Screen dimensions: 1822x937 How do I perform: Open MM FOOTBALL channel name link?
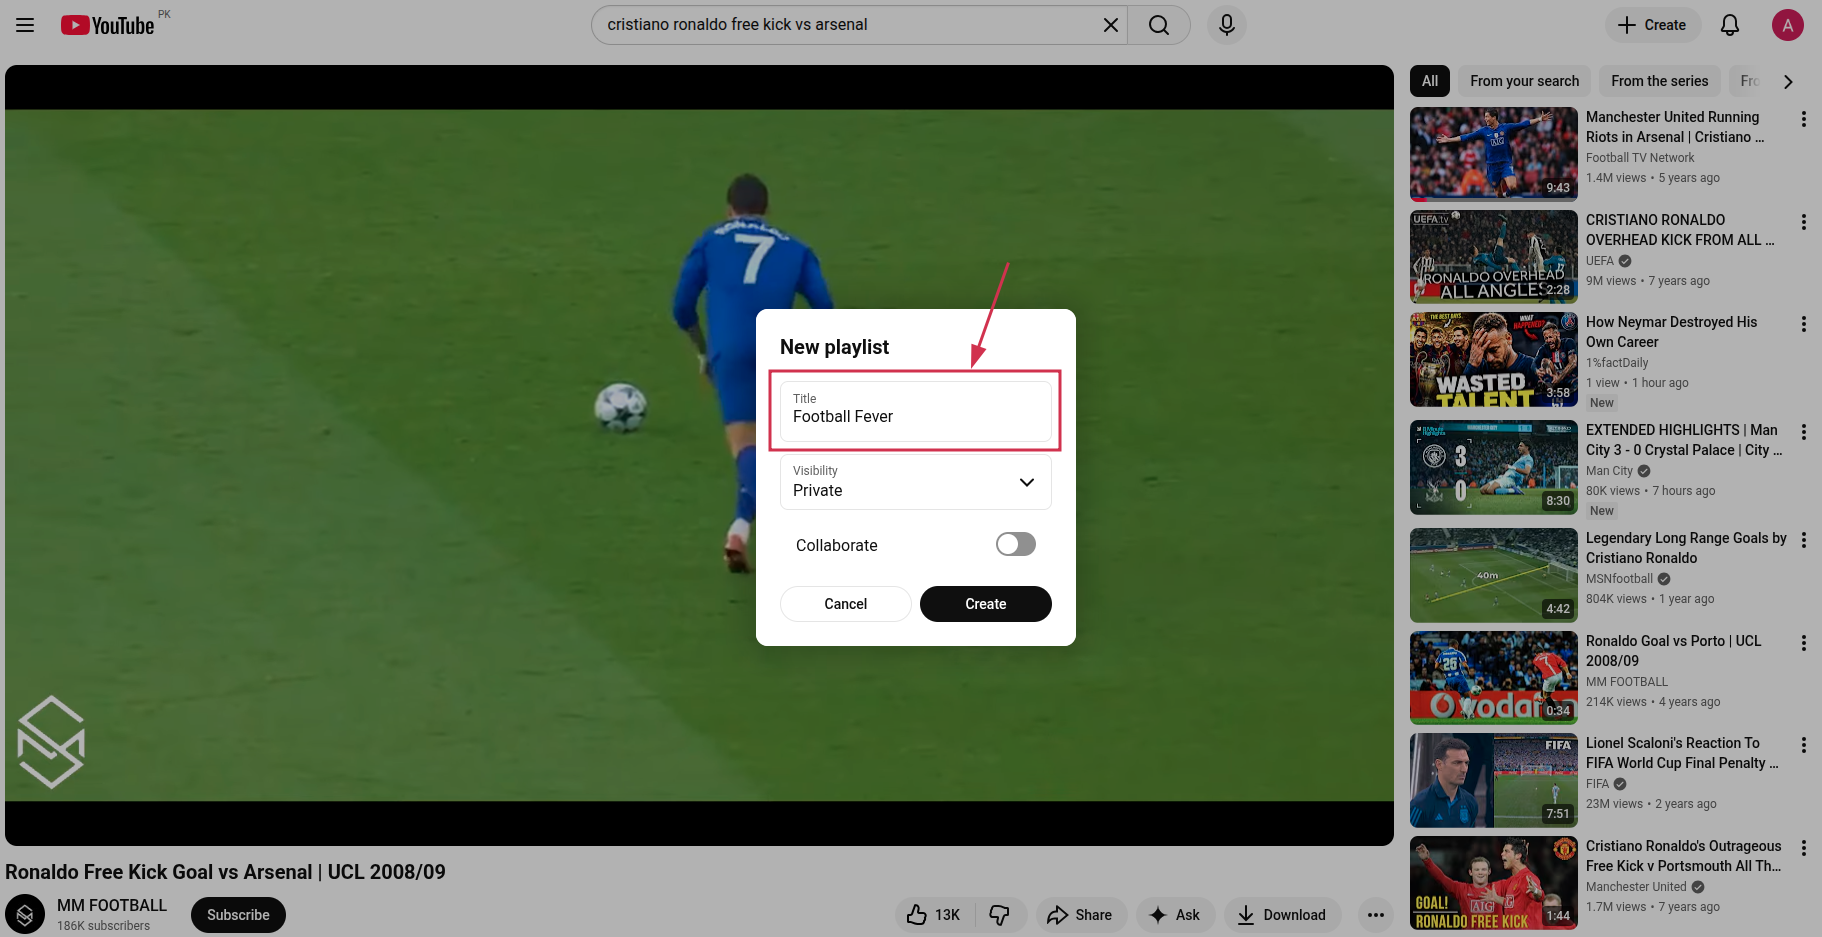tap(112, 905)
